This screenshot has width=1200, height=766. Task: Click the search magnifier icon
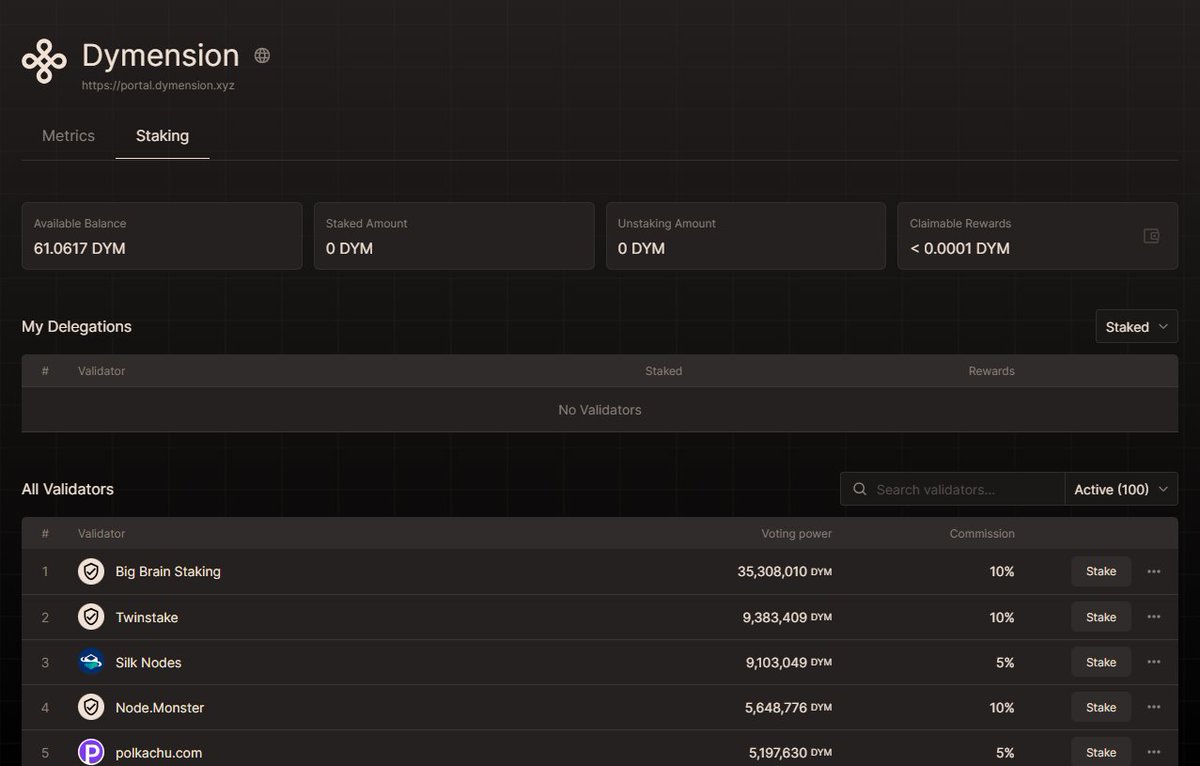point(860,489)
